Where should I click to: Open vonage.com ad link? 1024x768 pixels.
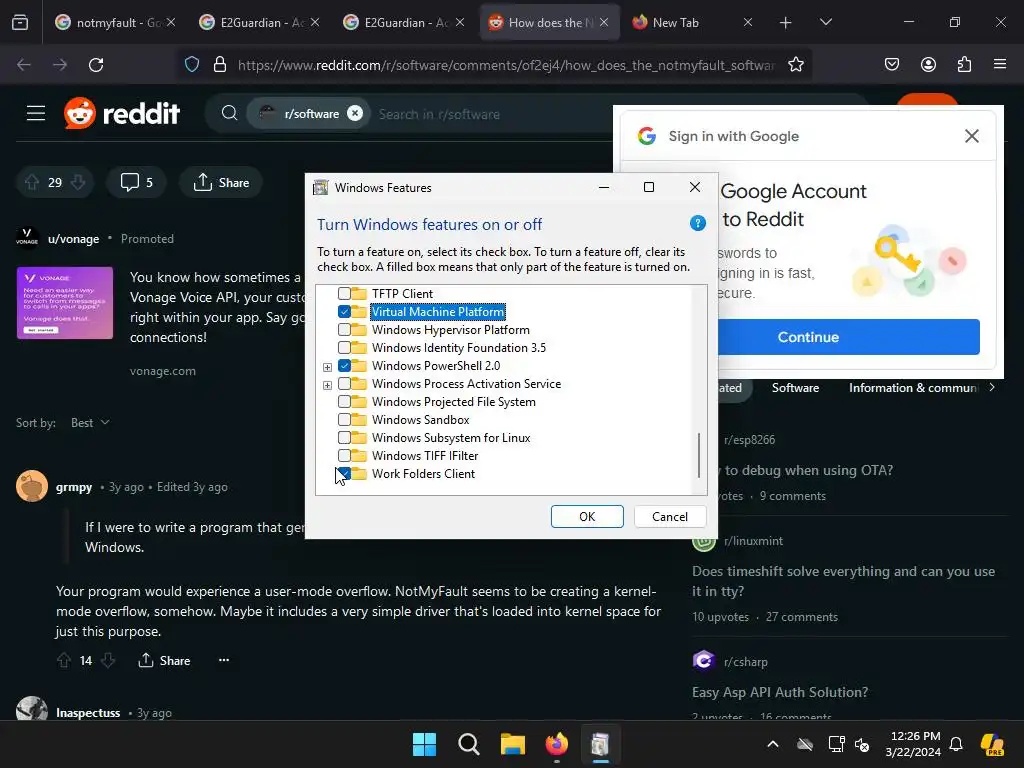(x=163, y=371)
